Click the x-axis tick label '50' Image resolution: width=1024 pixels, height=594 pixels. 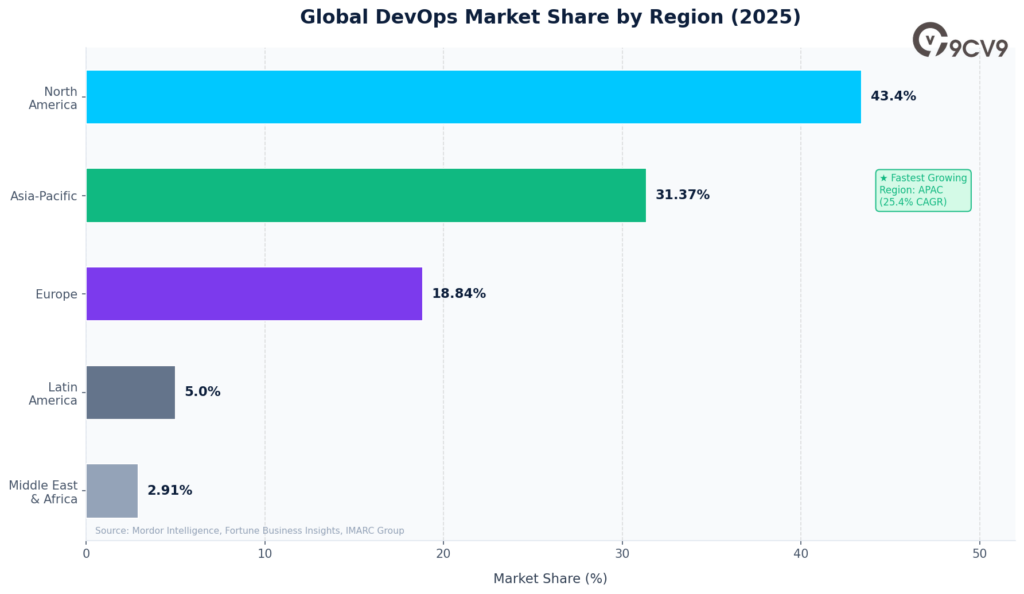click(x=980, y=554)
